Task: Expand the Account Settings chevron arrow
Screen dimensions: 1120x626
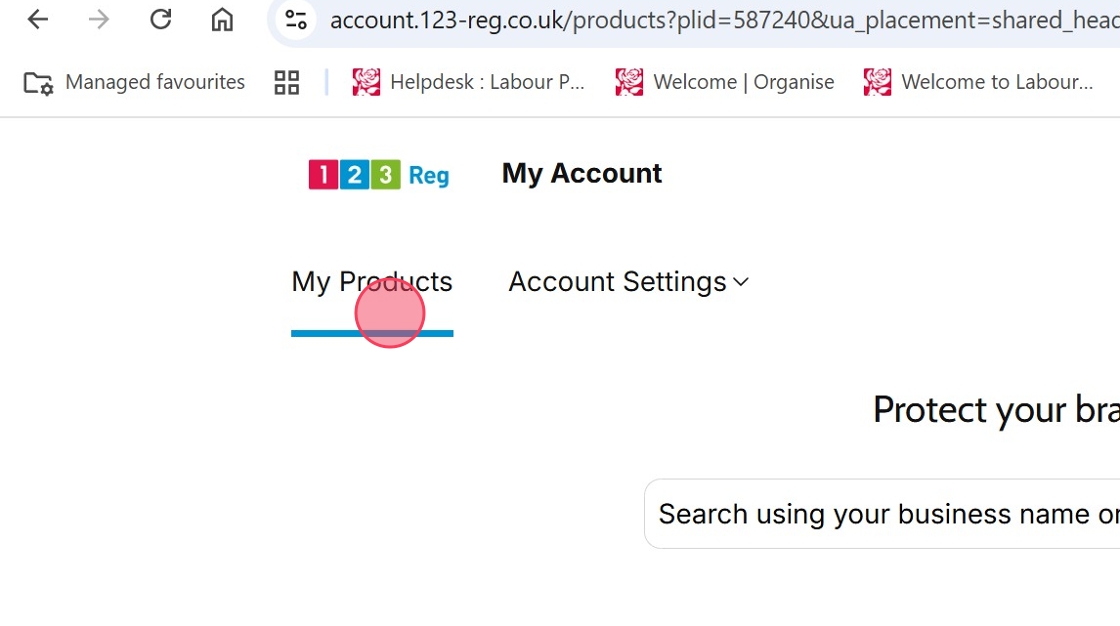Action: [741, 282]
